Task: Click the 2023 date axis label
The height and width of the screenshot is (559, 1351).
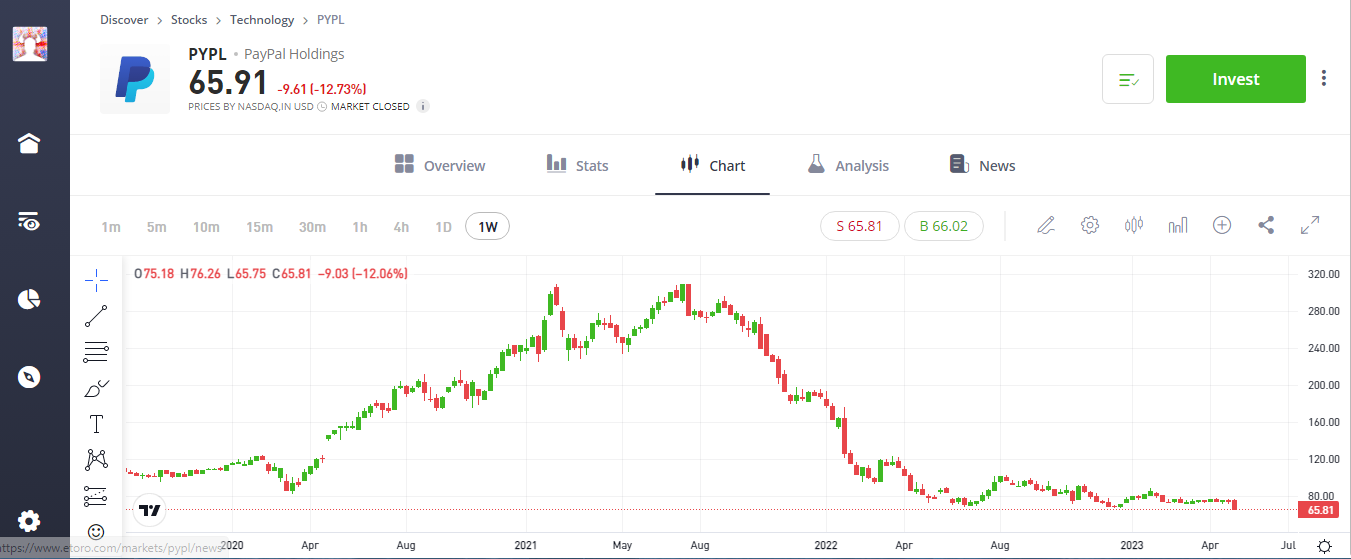Action: [1132, 545]
